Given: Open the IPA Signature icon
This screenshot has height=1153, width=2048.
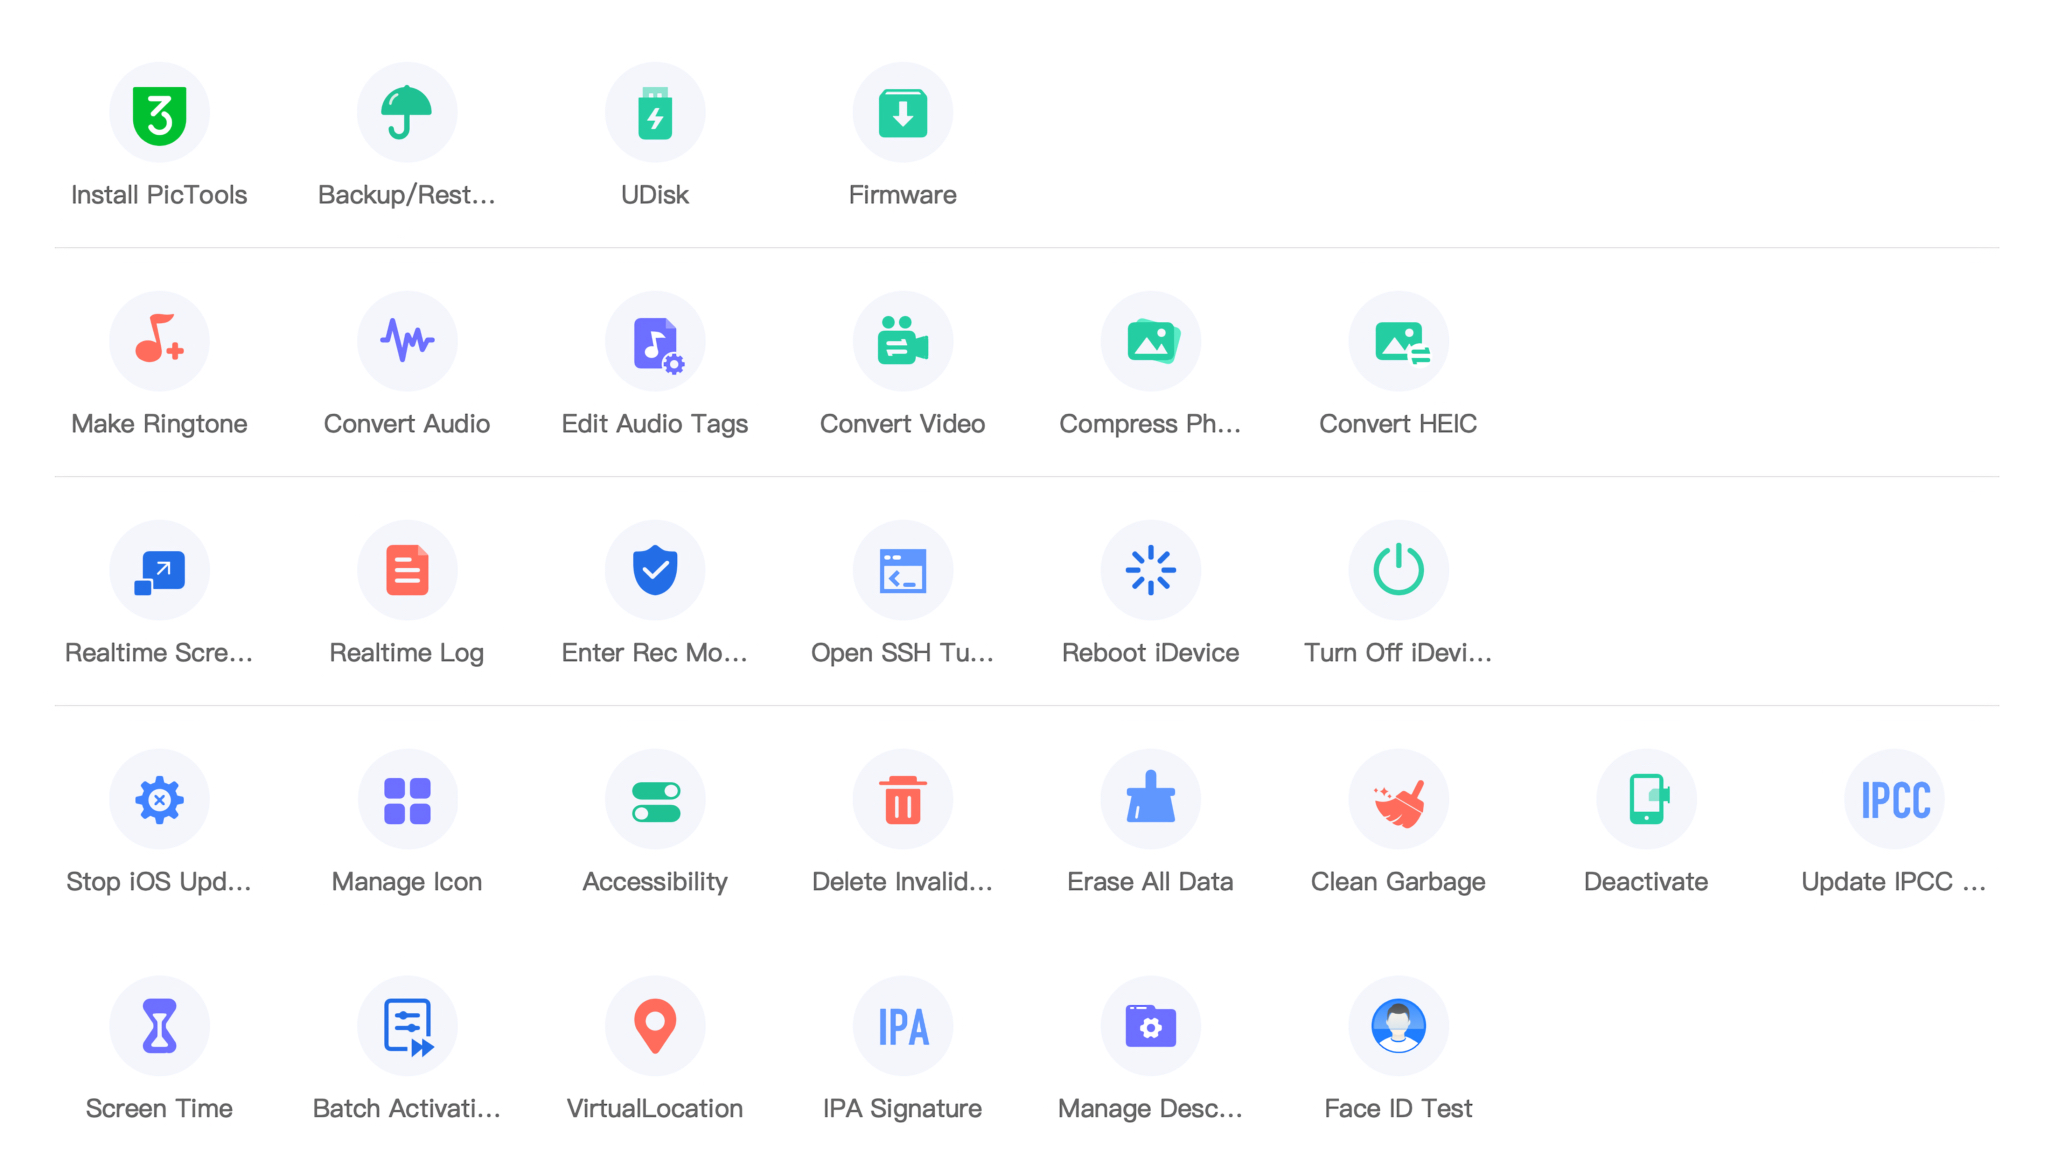Looking at the screenshot, I should point(903,1026).
